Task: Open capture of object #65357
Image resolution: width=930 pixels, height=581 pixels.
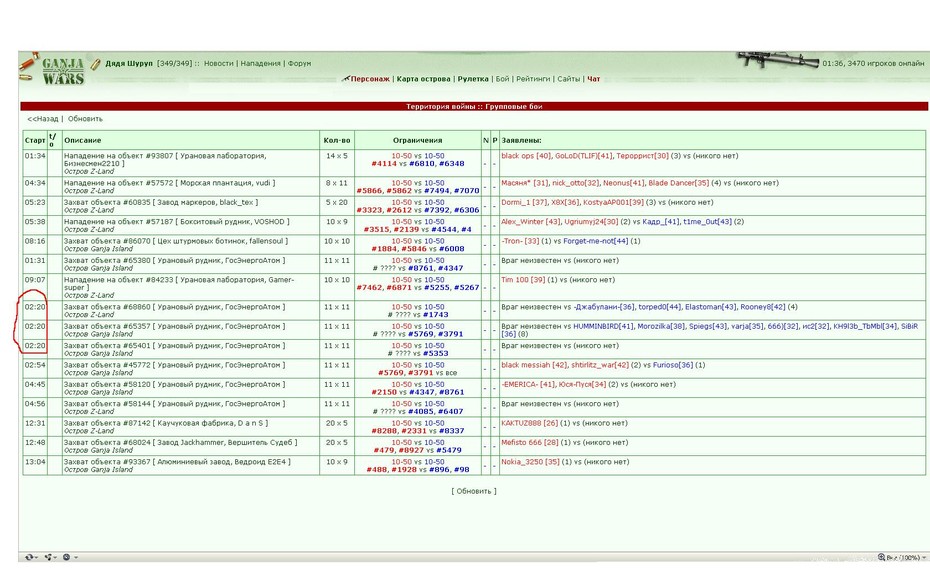Action: [174, 326]
